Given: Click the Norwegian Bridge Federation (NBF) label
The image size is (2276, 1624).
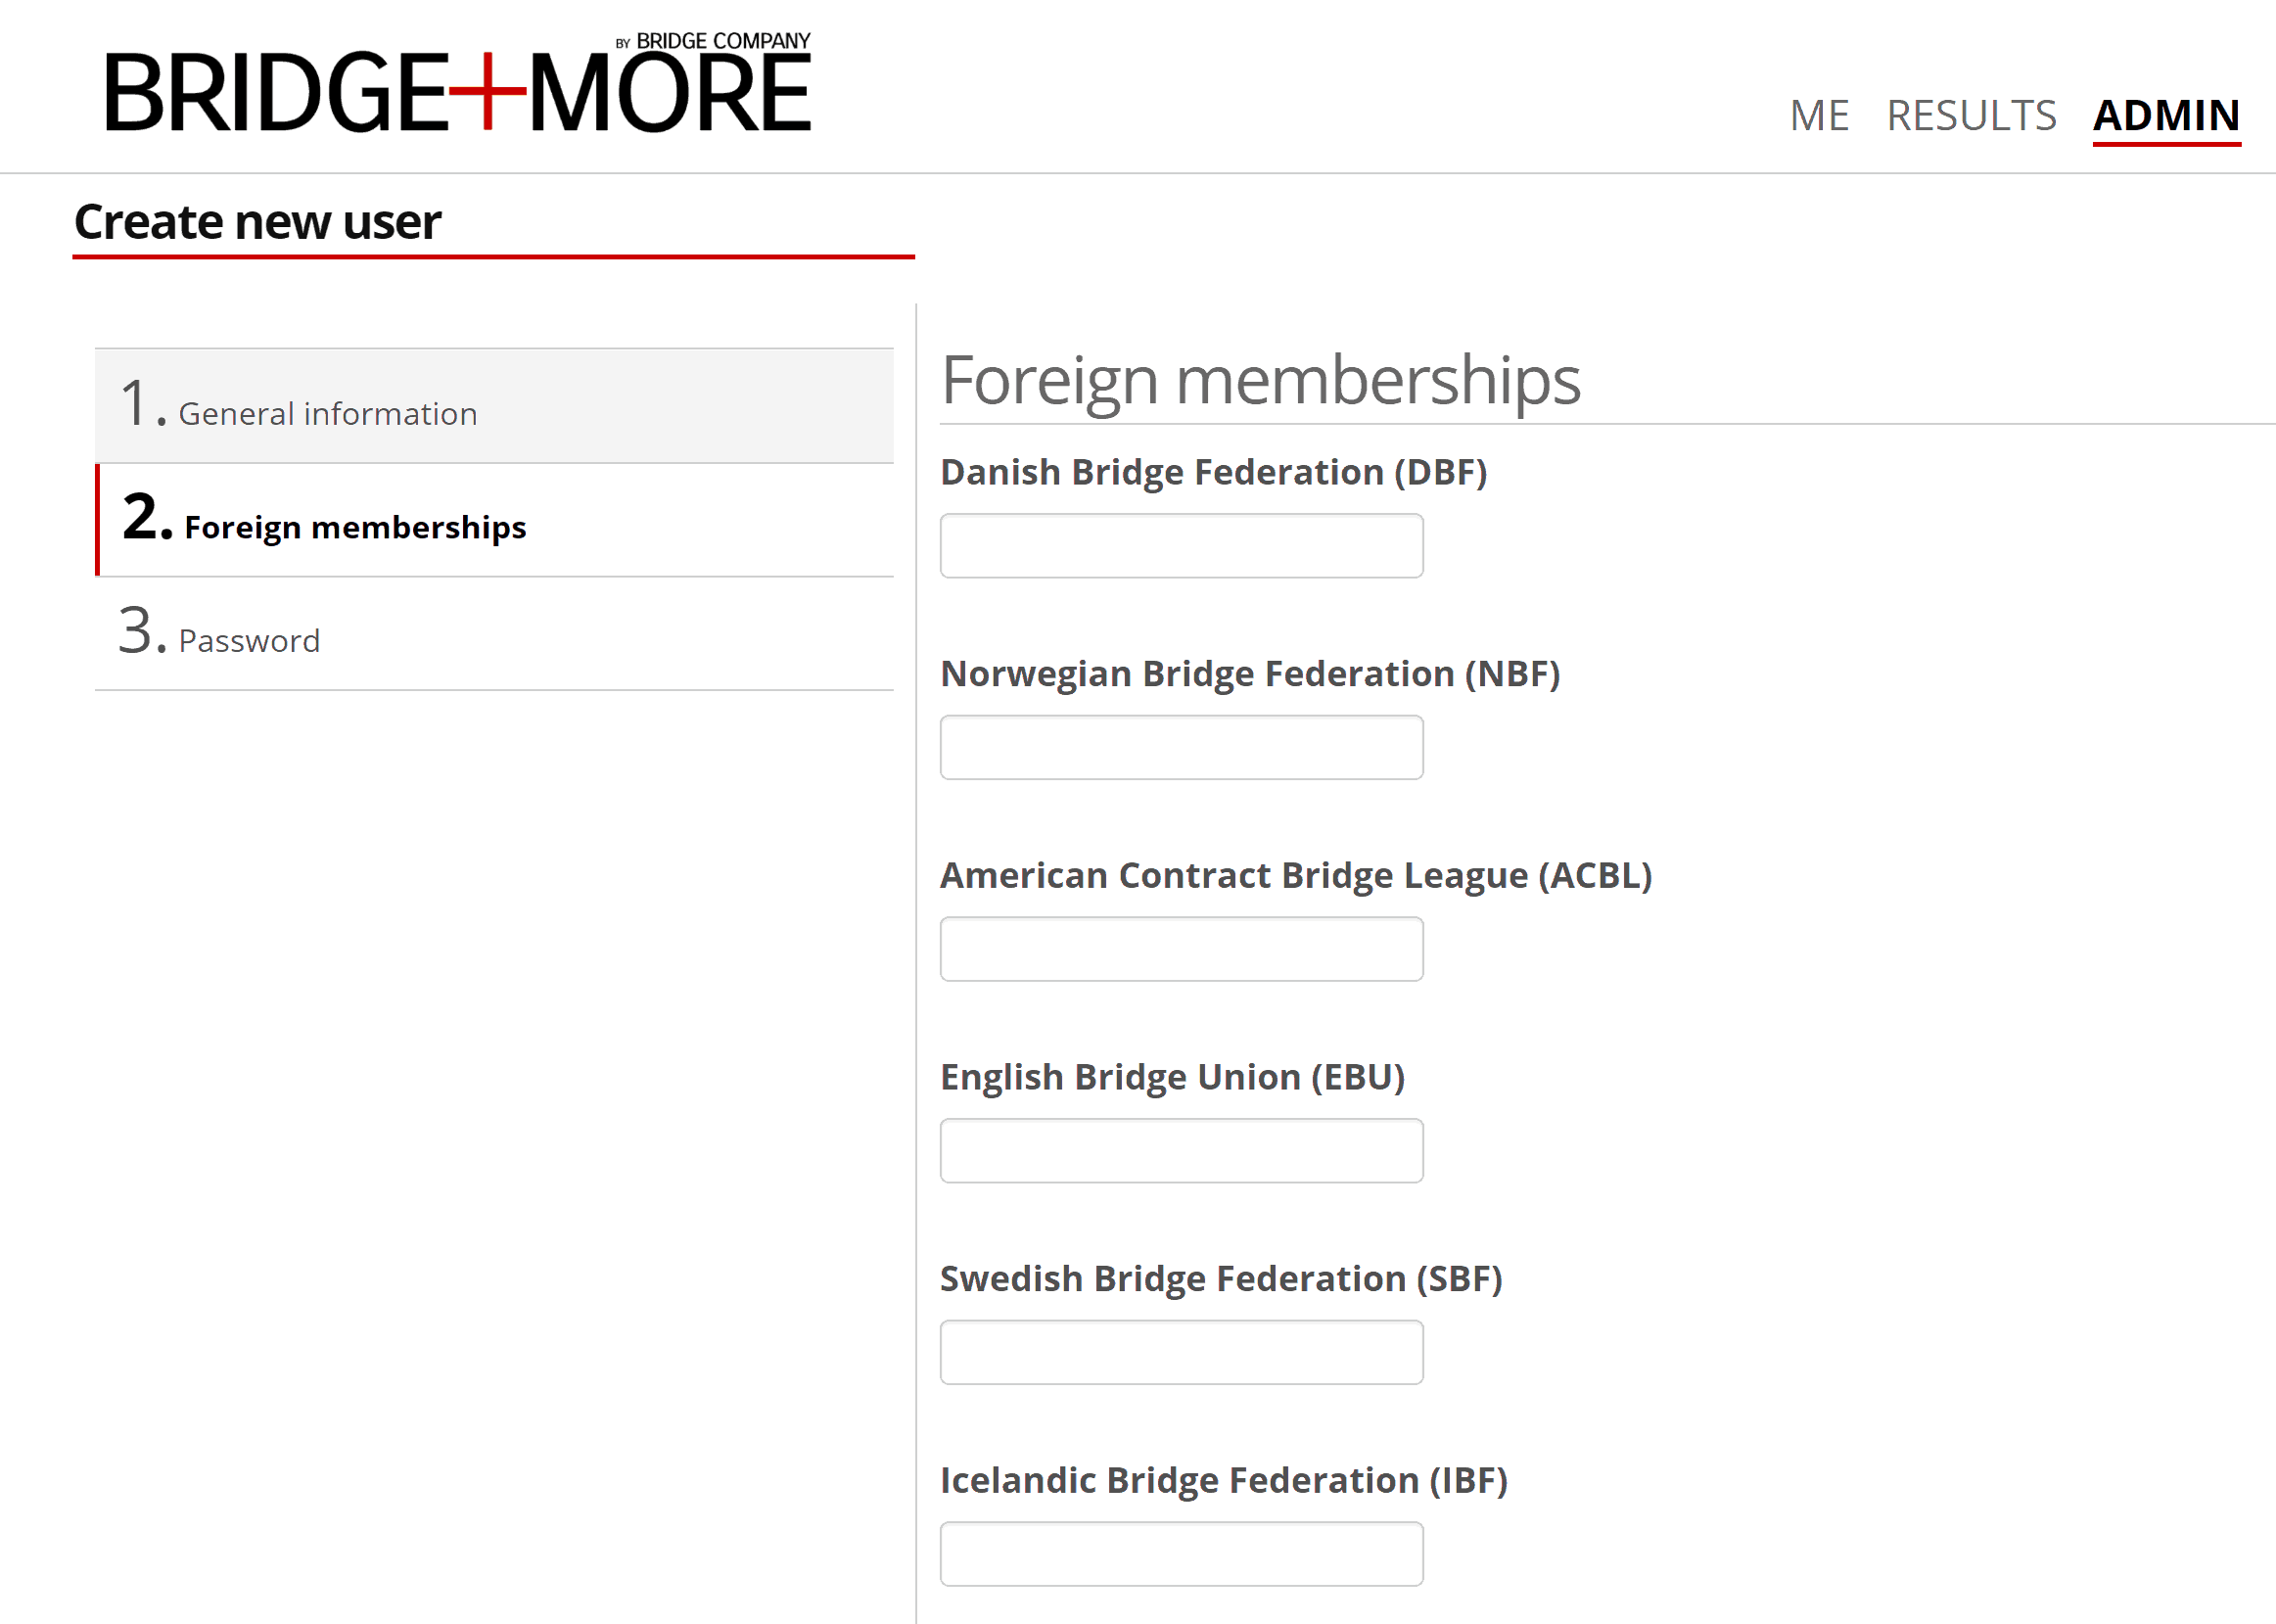Looking at the screenshot, I should click(1249, 674).
